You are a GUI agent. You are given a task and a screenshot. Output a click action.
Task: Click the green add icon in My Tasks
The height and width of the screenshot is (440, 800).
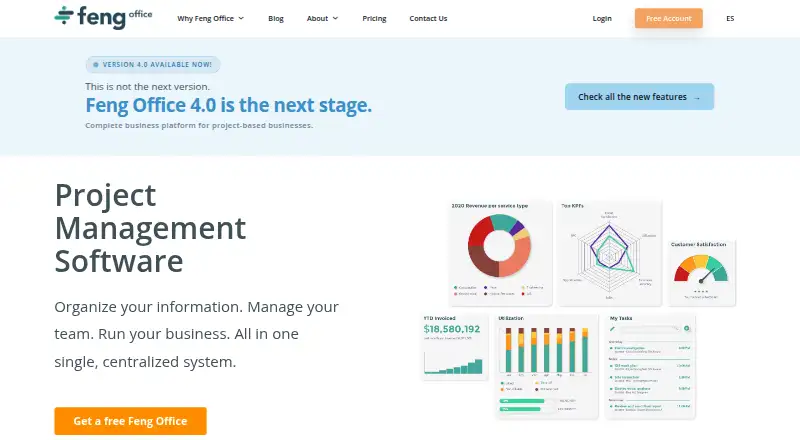coord(687,329)
